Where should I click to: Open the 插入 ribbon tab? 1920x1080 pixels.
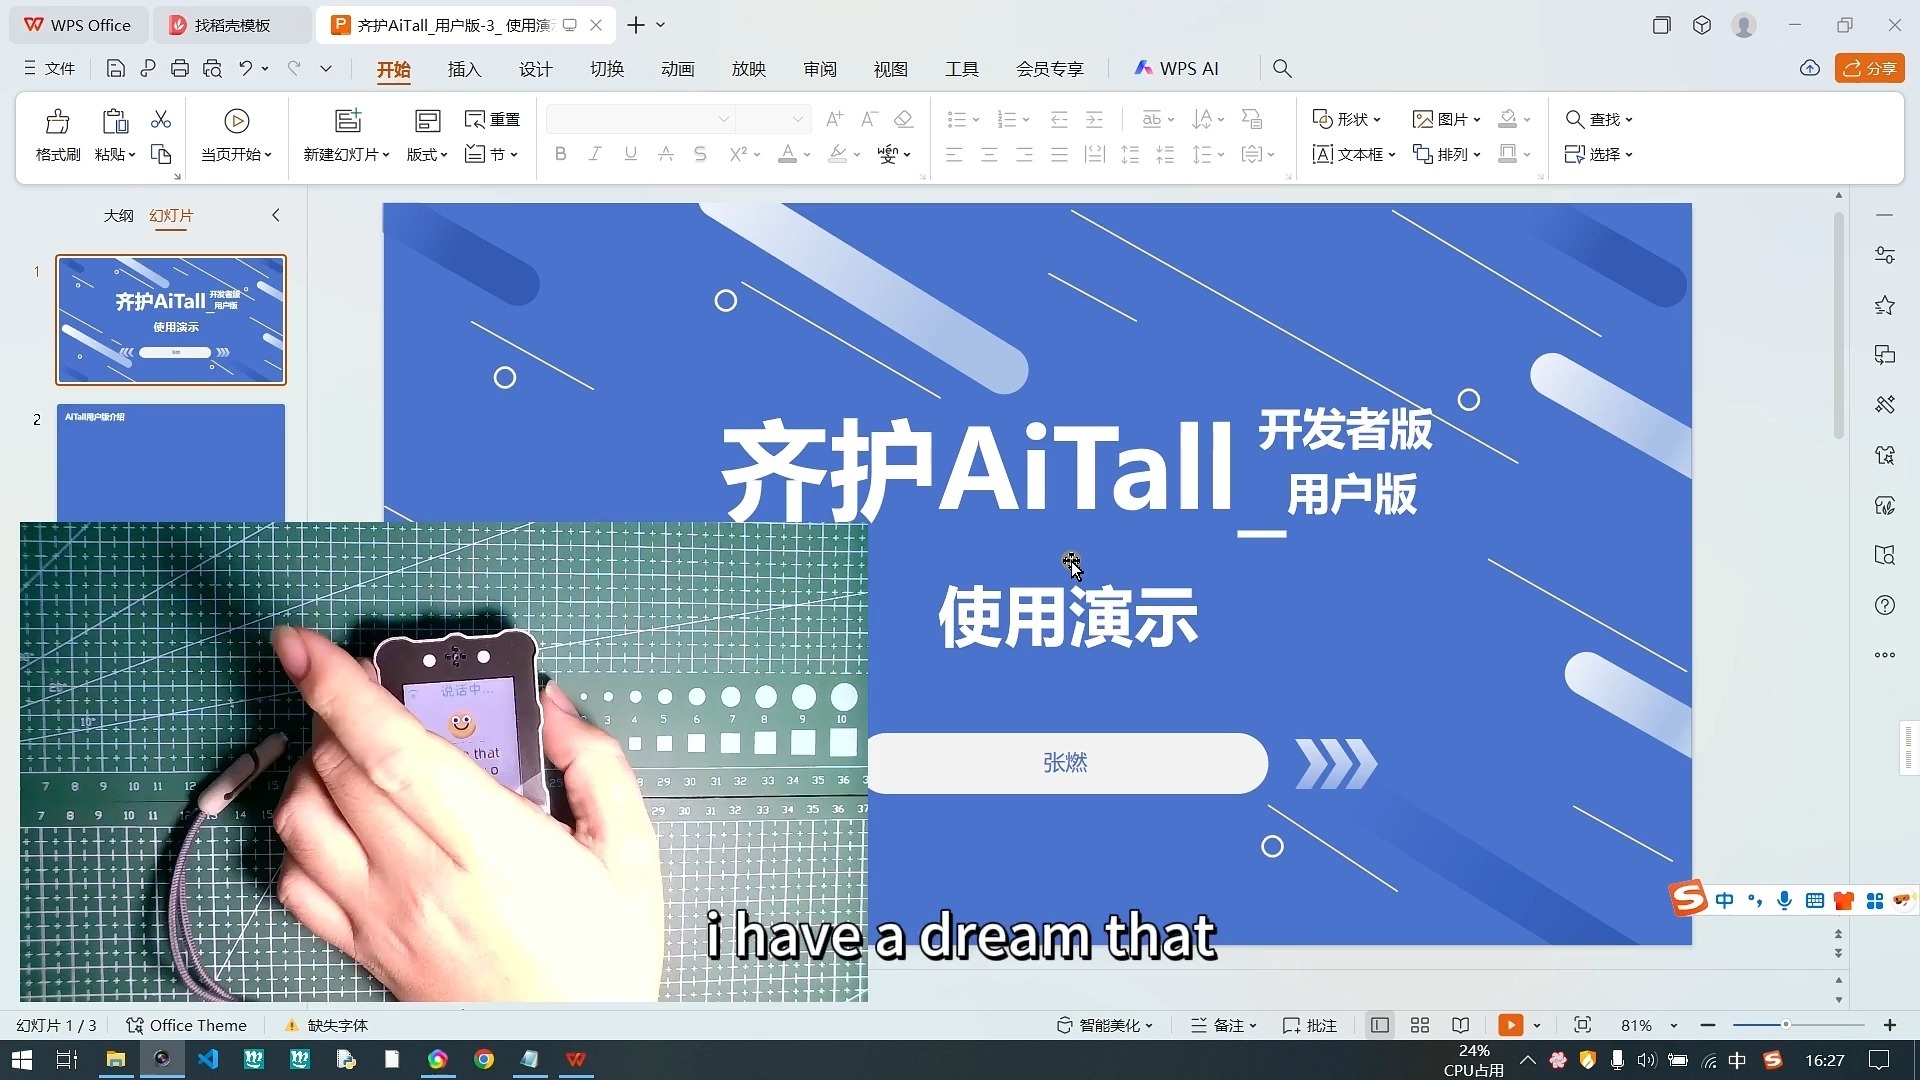pyautogui.click(x=464, y=69)
